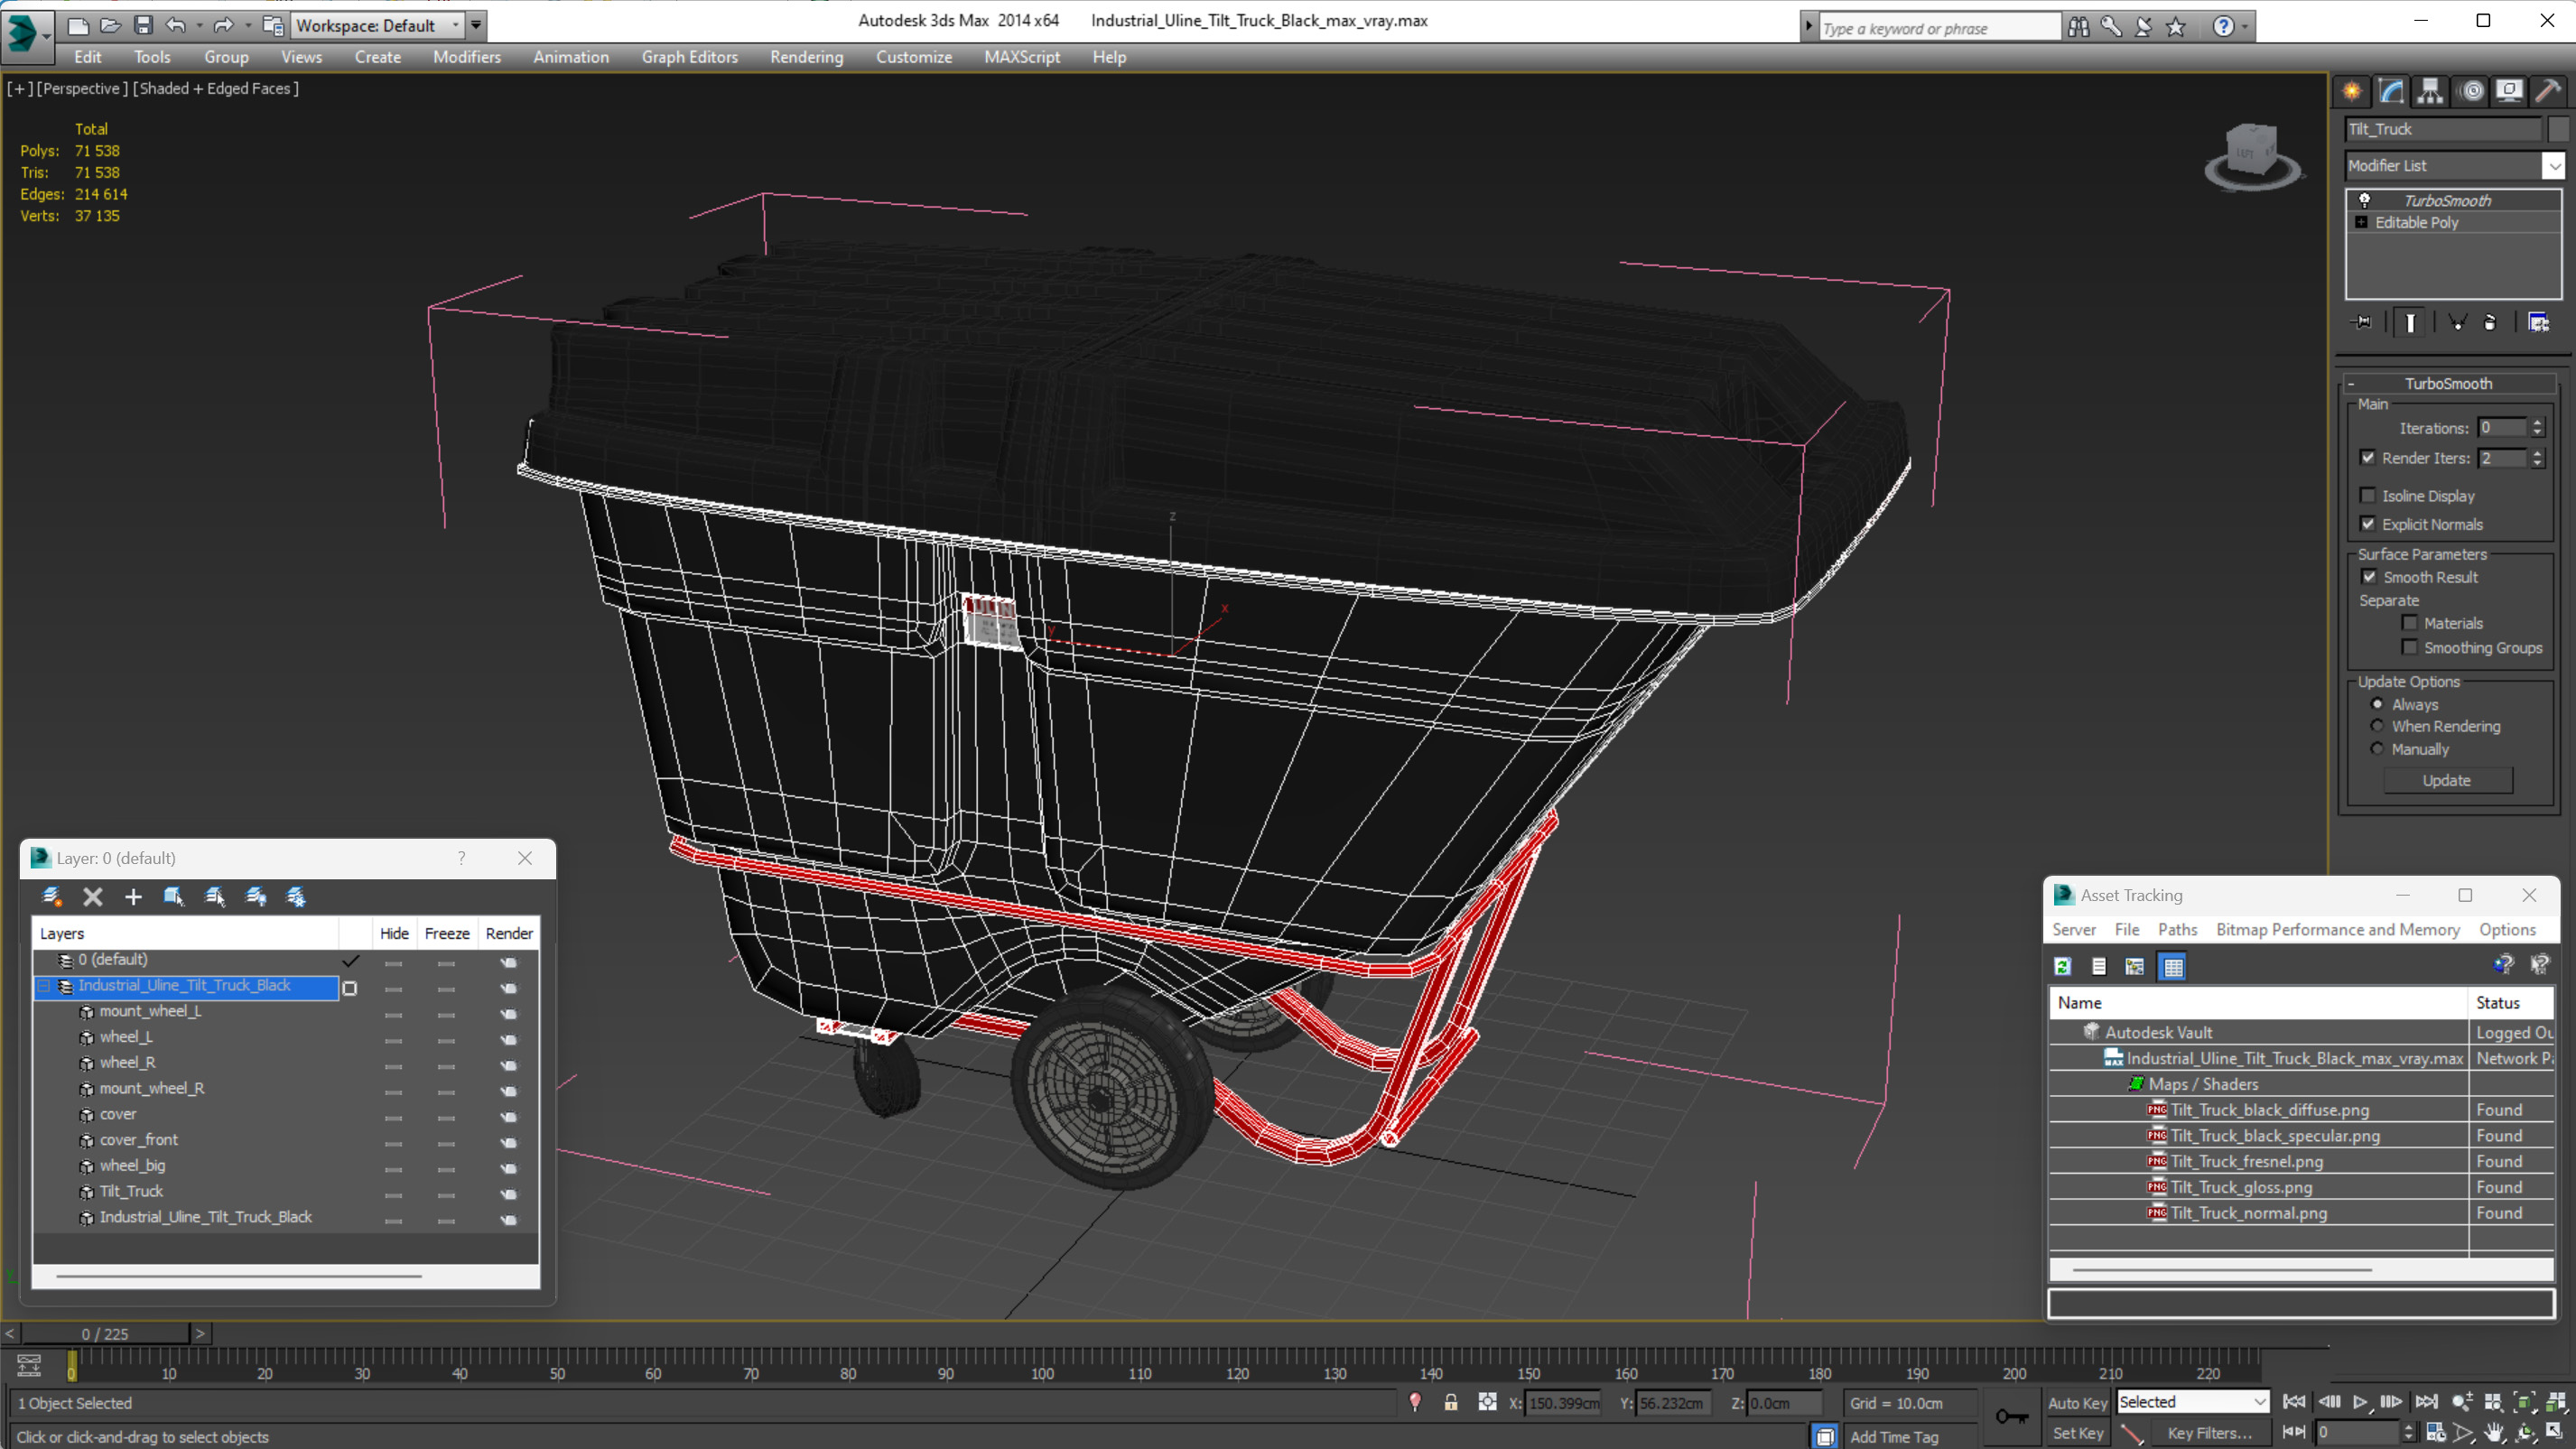This screenshot has height=1449, width=2576.
Task: Click the Save File toolbar icon
Action: click(x=143, y=25)
